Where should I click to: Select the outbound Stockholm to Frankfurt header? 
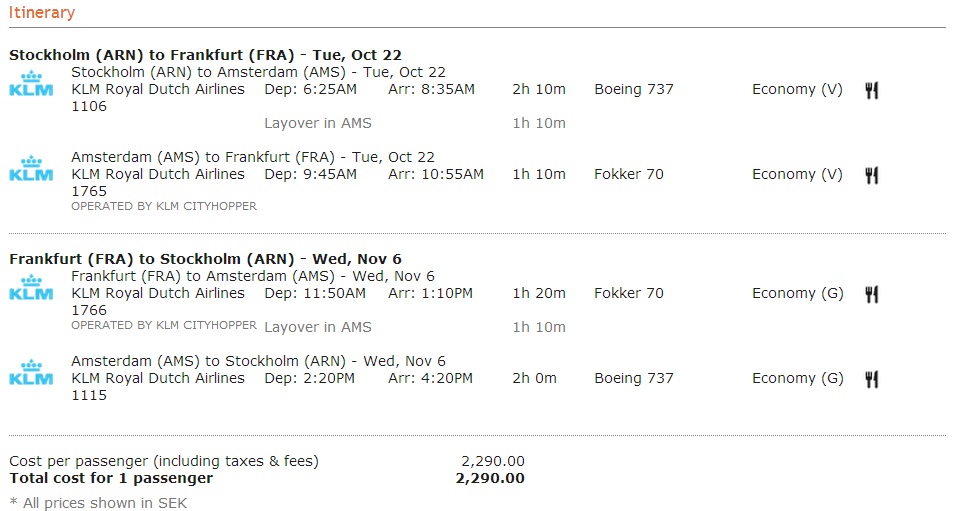205,55
